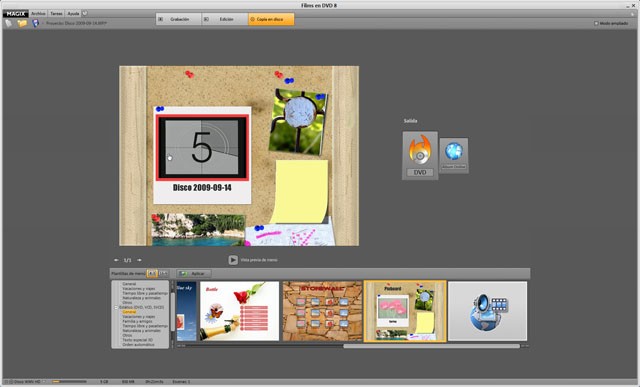
Task: Play the menu preview (Vista previa)
Action: (x=233, y=260)
